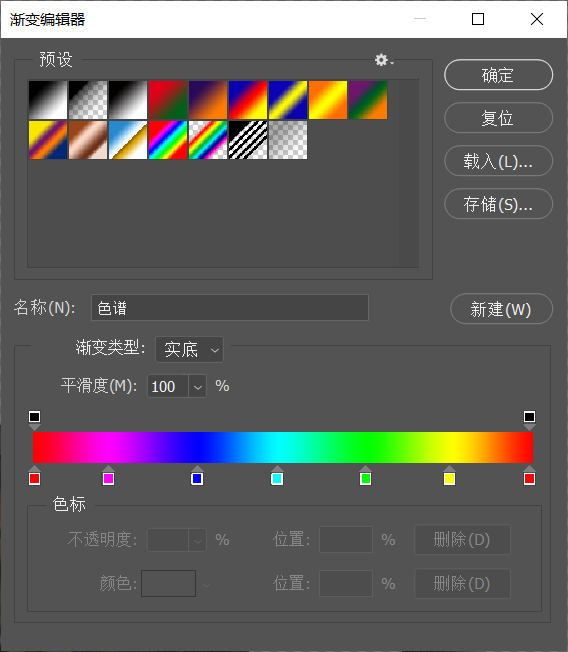Viewport: 568px width, 652px height.
Task: Select the blue color stop
Action: pos(197,475)
